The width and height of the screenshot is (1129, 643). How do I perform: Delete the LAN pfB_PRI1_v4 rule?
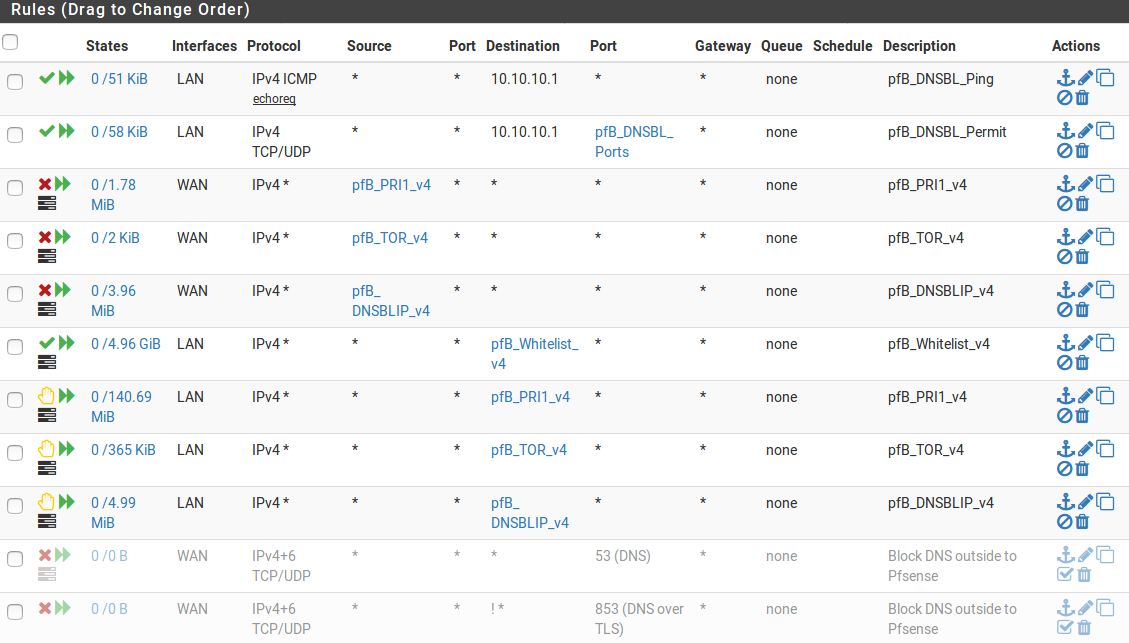pyautogui.click(x=1082, y=416)
